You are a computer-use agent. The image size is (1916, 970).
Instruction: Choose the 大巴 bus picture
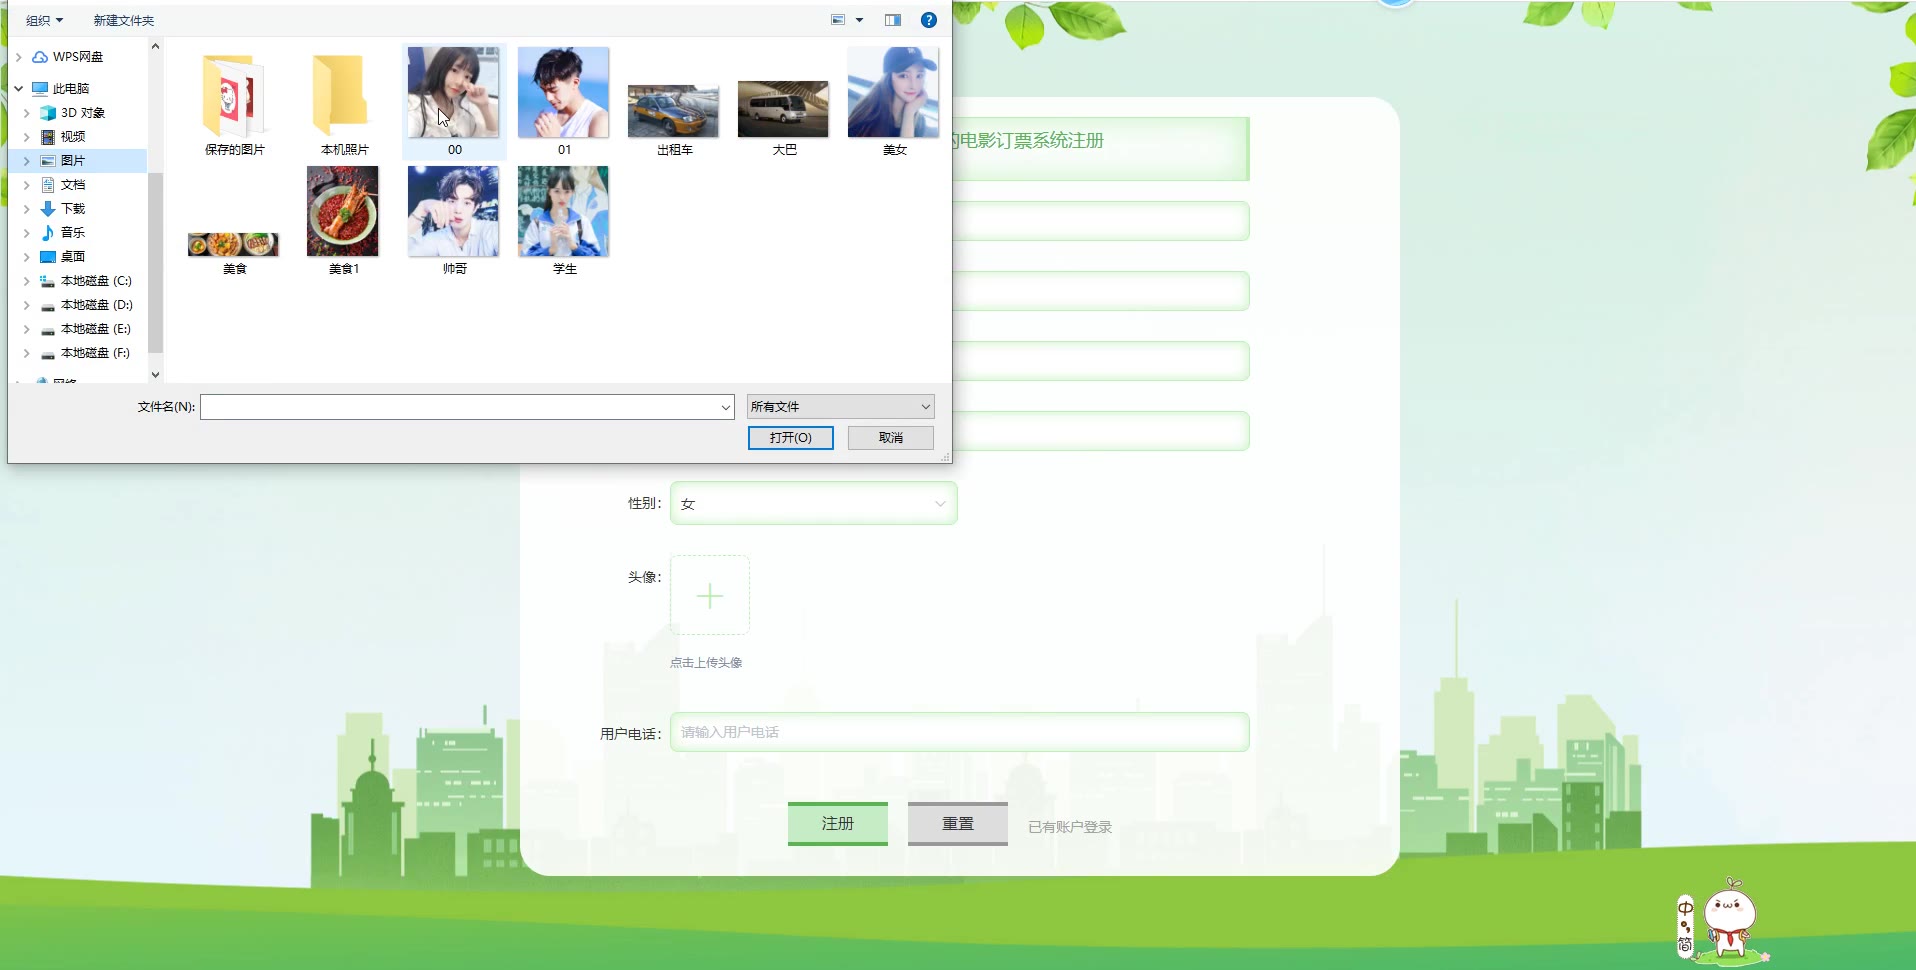click(784, 118)
